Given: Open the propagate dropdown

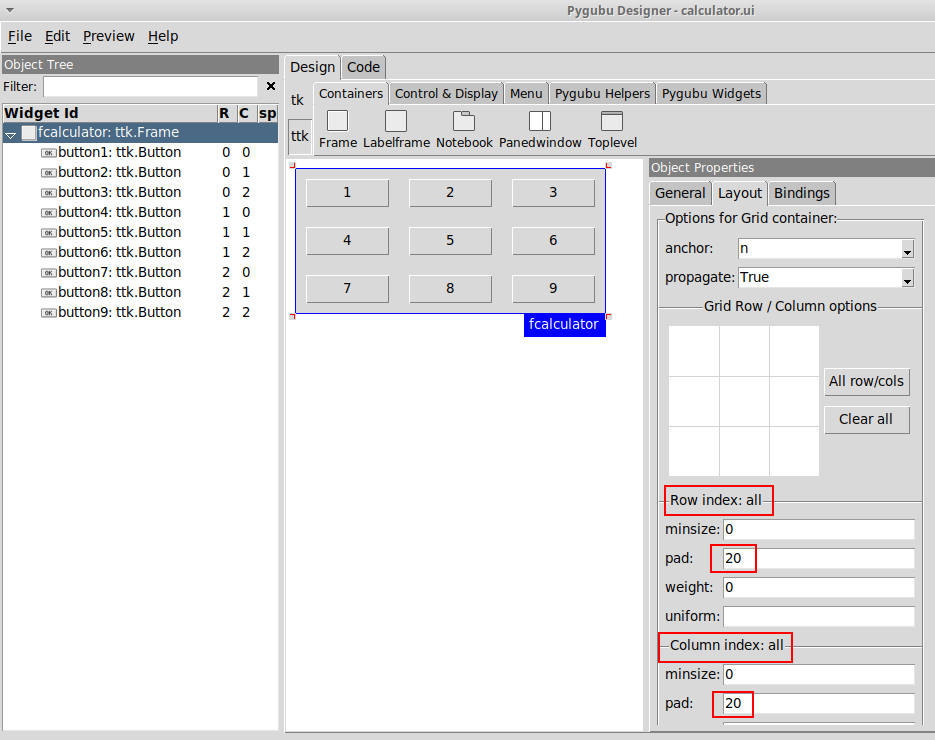Looking at the screenshot, I should coord(904,278).
